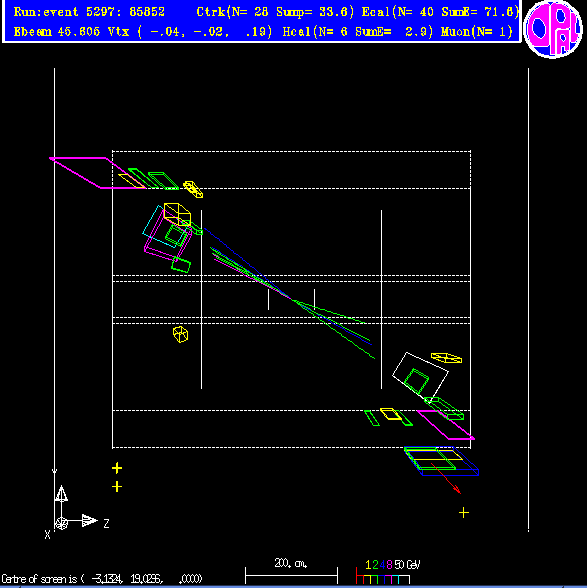Select the large magenta parallelogram top left

tap(97, 173)
